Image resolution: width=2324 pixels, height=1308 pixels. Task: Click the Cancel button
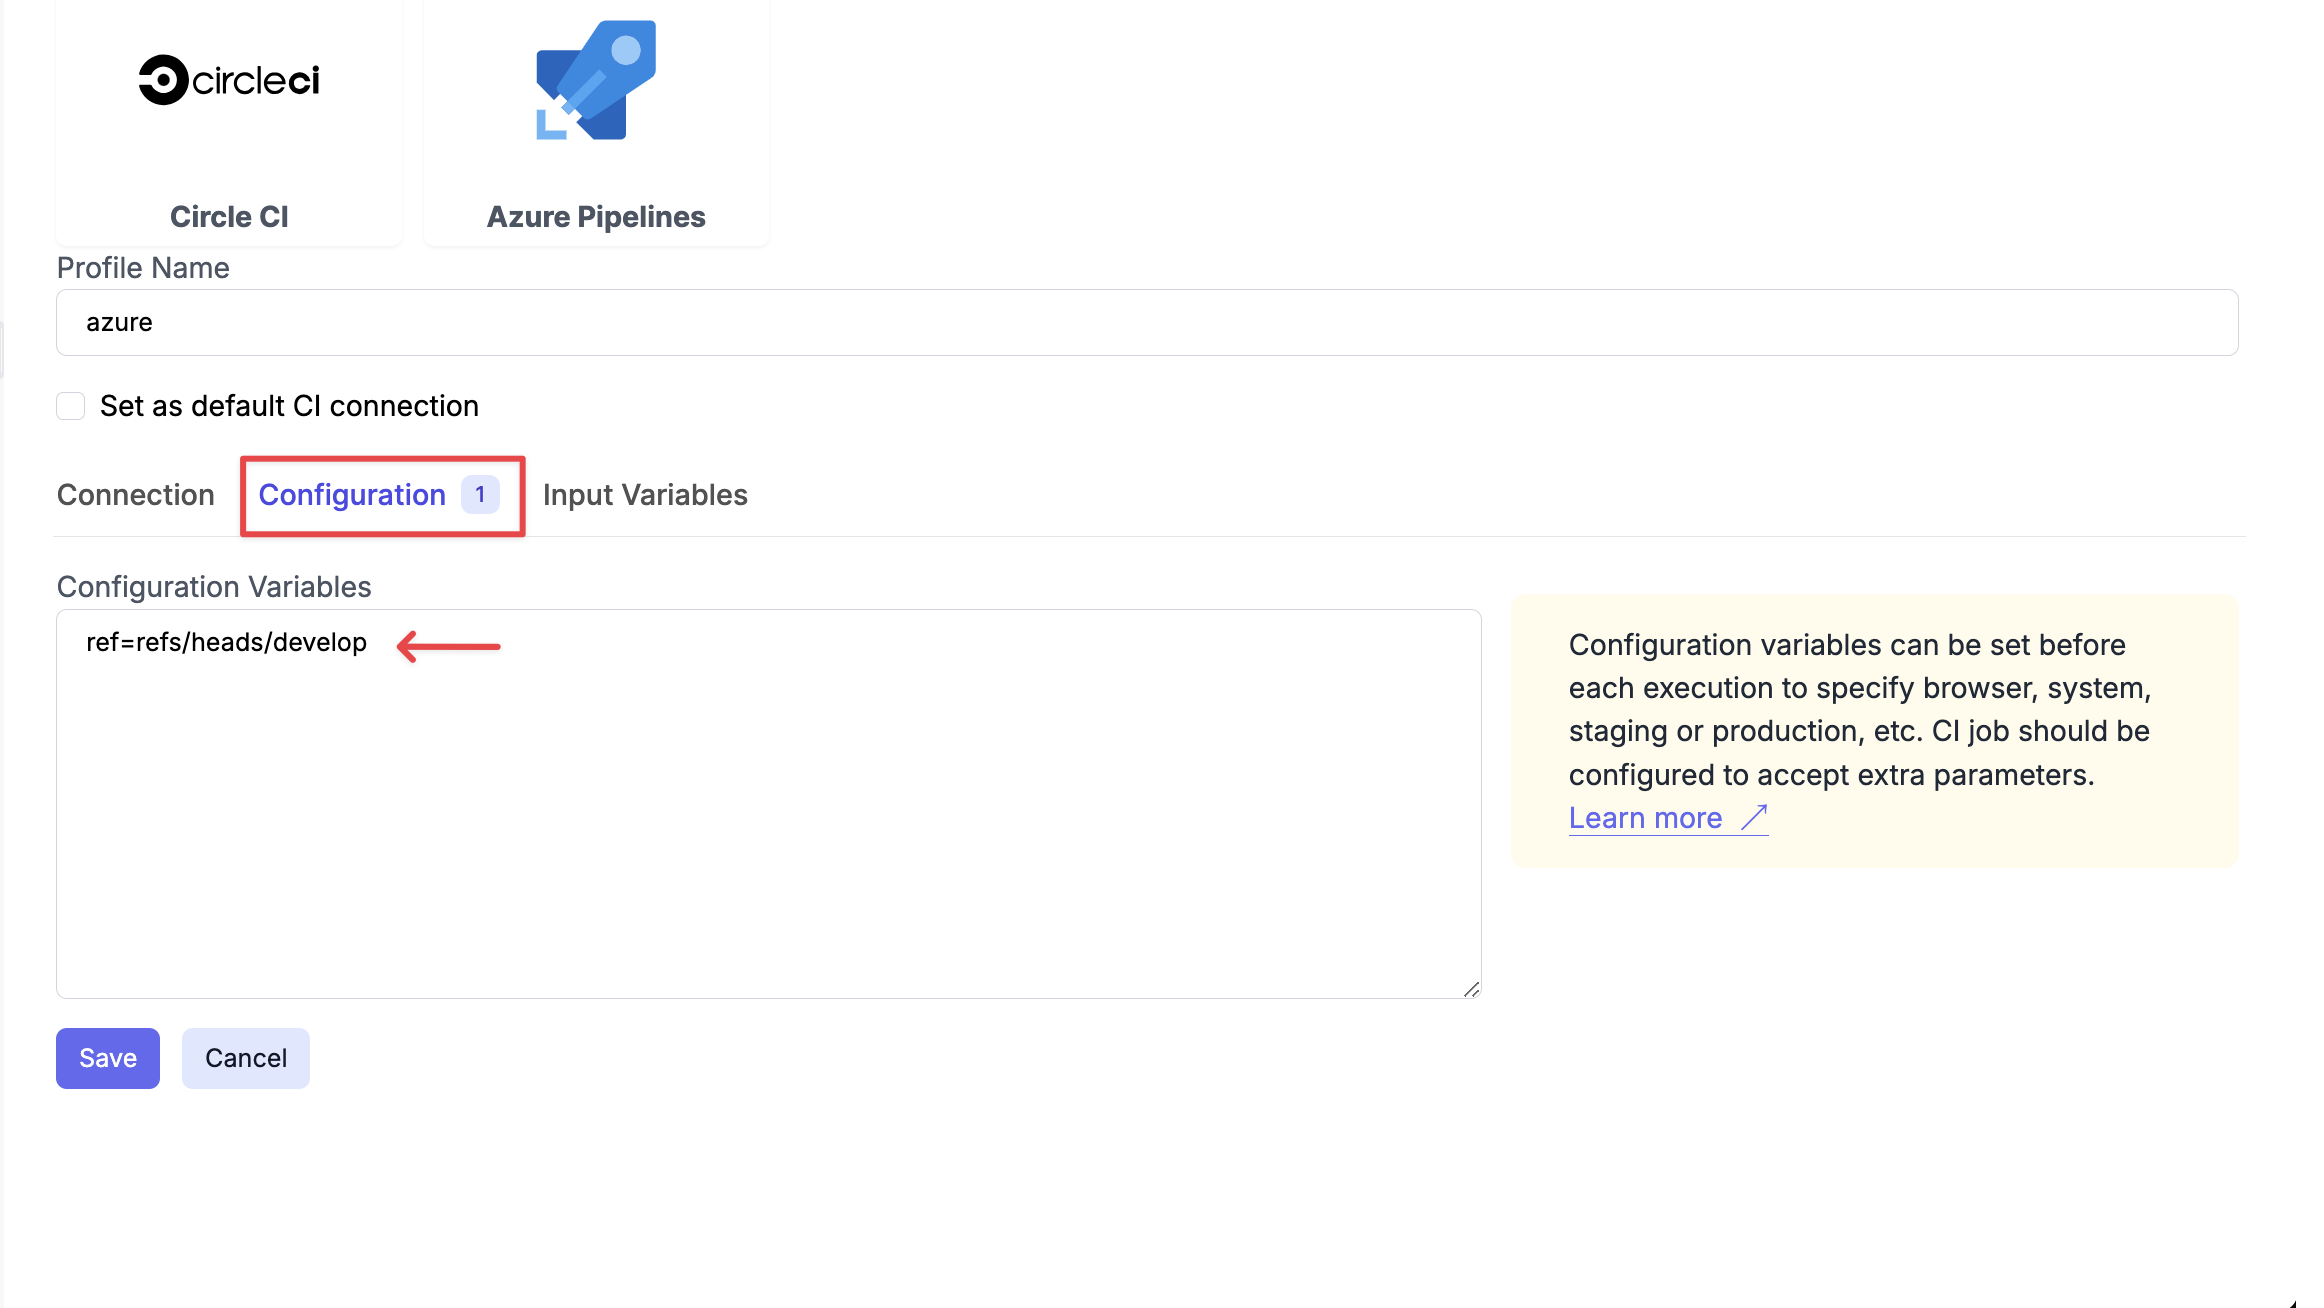tap(245, 1057)
